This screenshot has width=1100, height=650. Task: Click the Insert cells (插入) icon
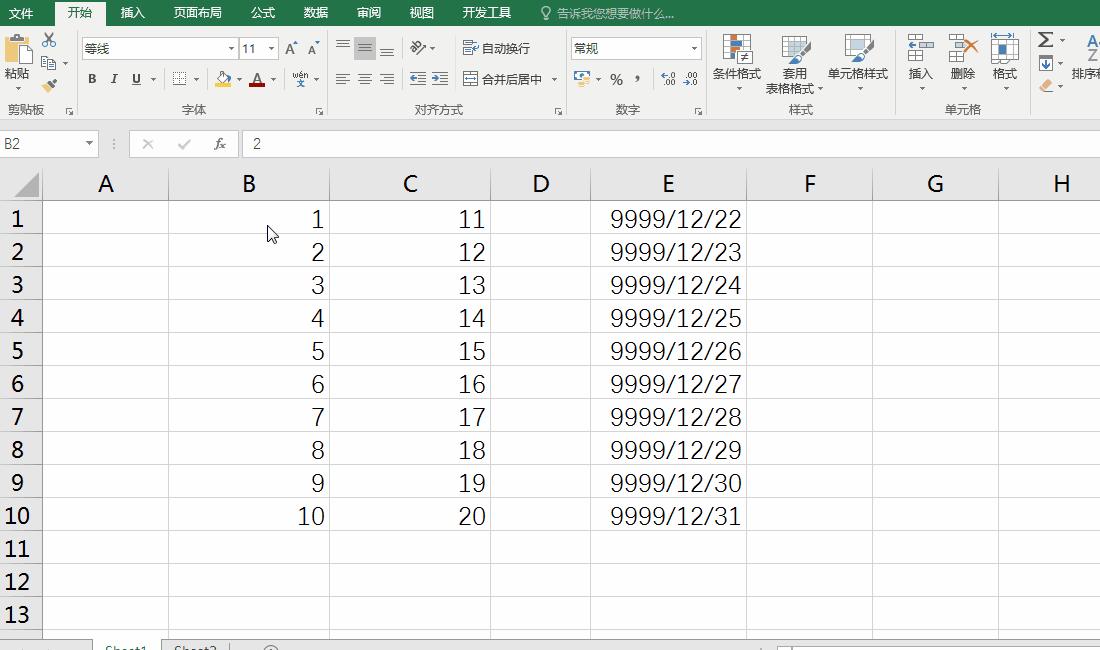[920, 48]
